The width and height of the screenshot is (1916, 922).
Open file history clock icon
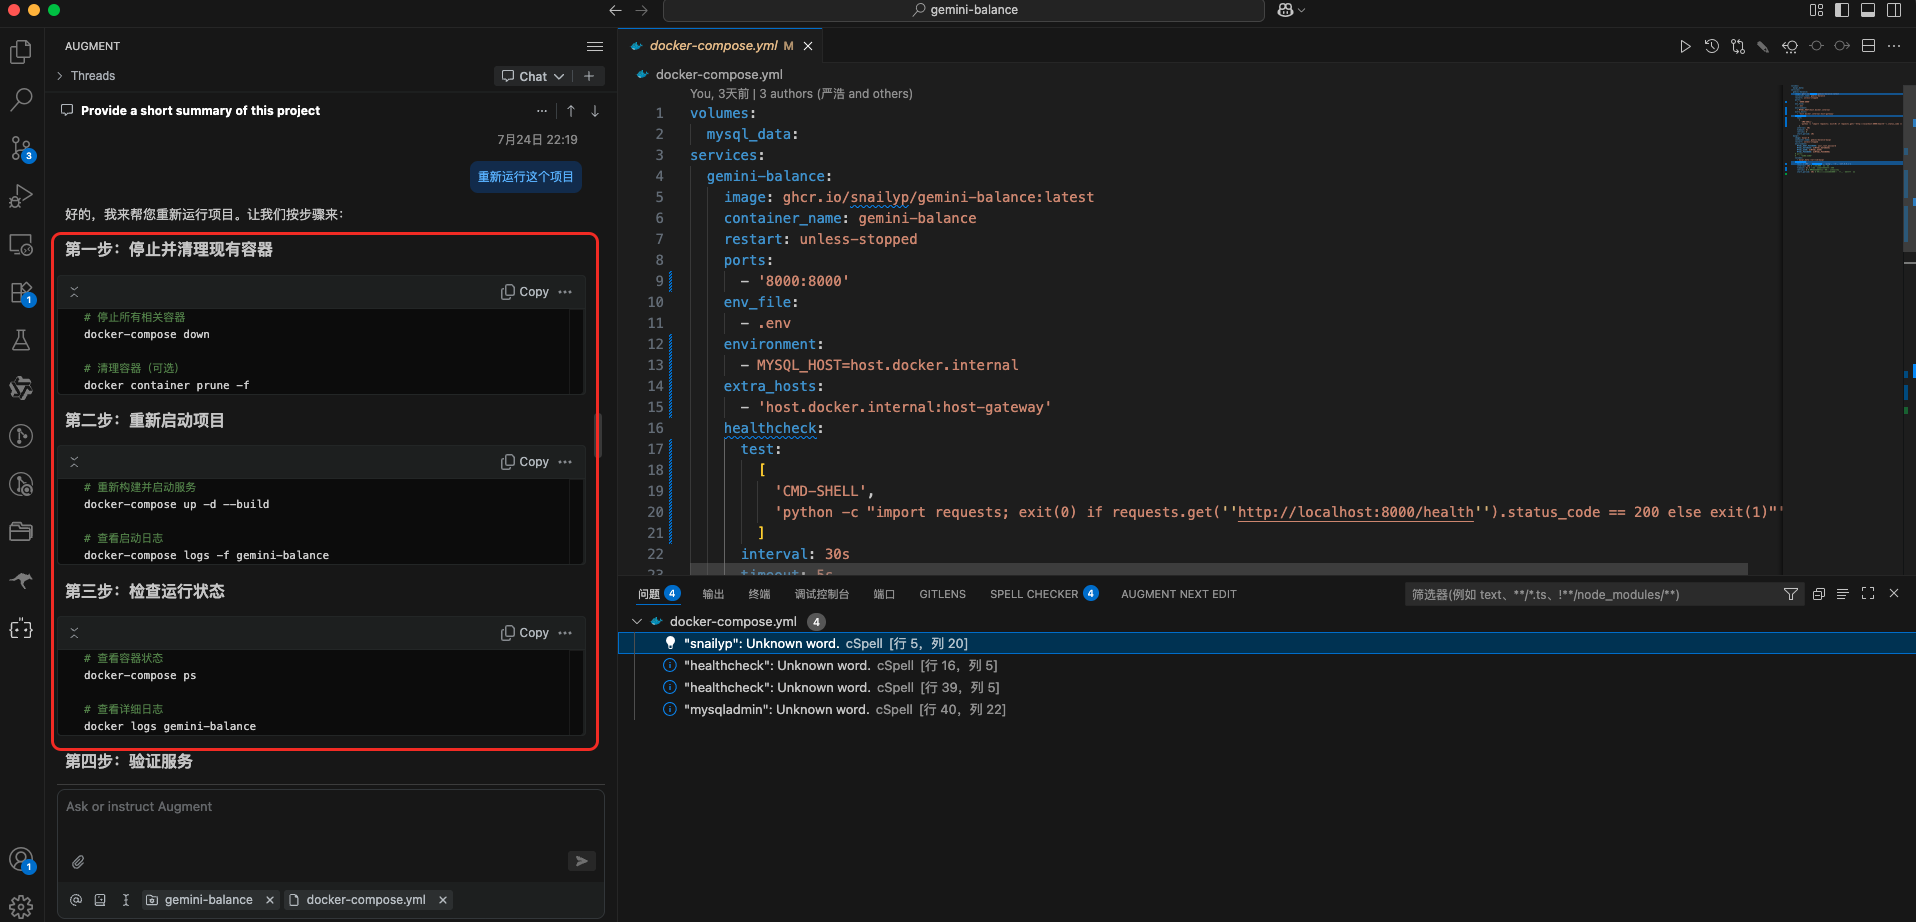point(1711,46)
